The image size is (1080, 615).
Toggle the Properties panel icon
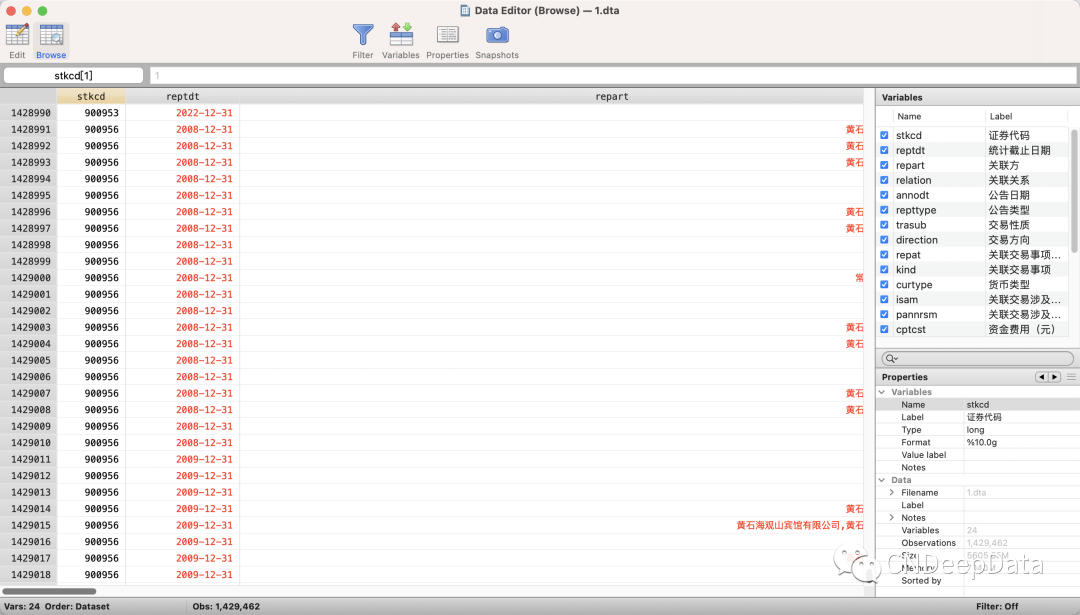pyautogui.click(x=447, y=34)
